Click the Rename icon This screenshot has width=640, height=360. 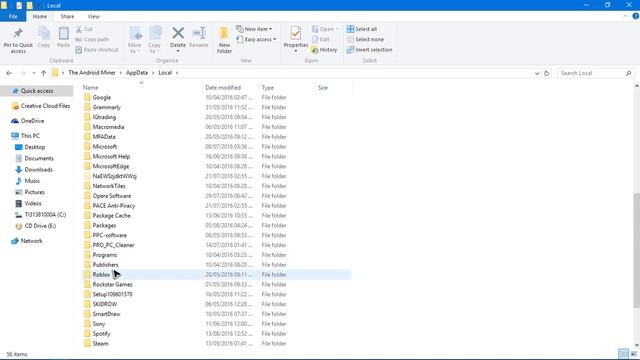199,33
